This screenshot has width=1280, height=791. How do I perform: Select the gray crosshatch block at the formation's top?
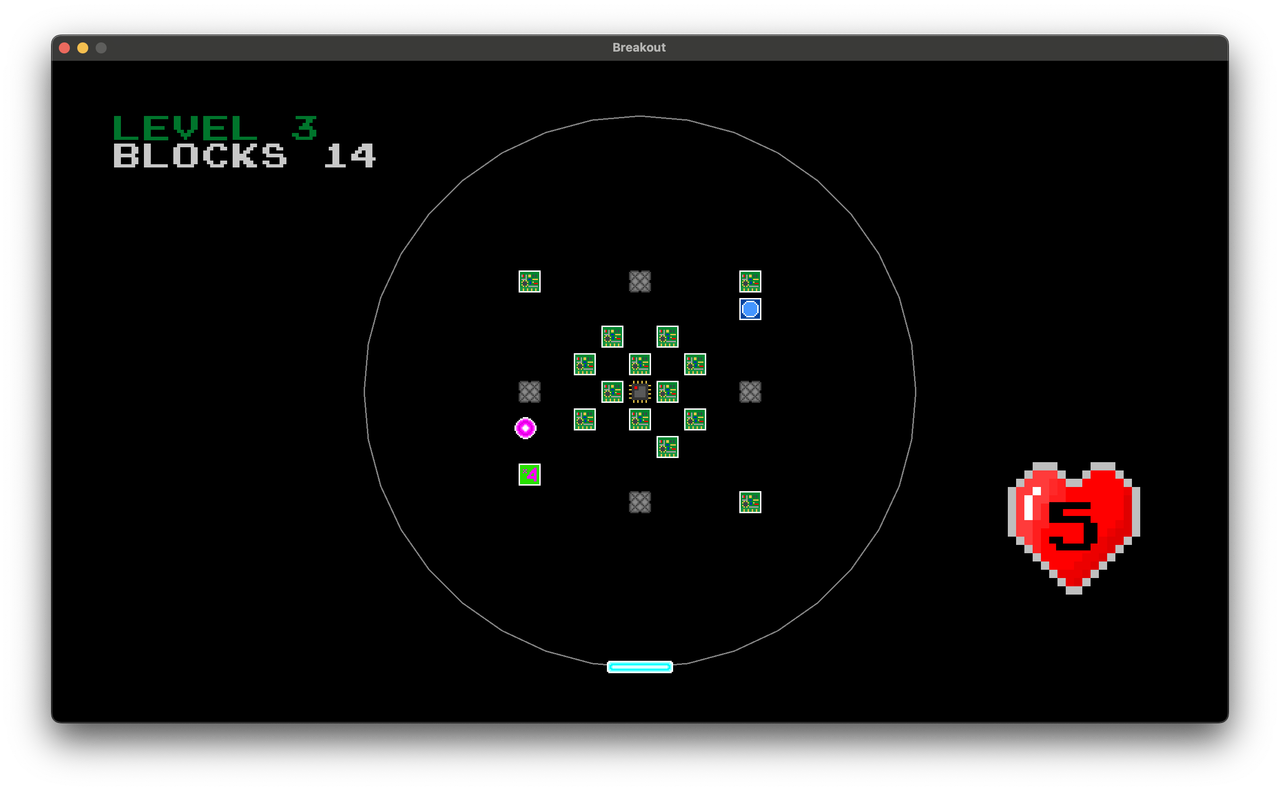[x=640, y=281]
